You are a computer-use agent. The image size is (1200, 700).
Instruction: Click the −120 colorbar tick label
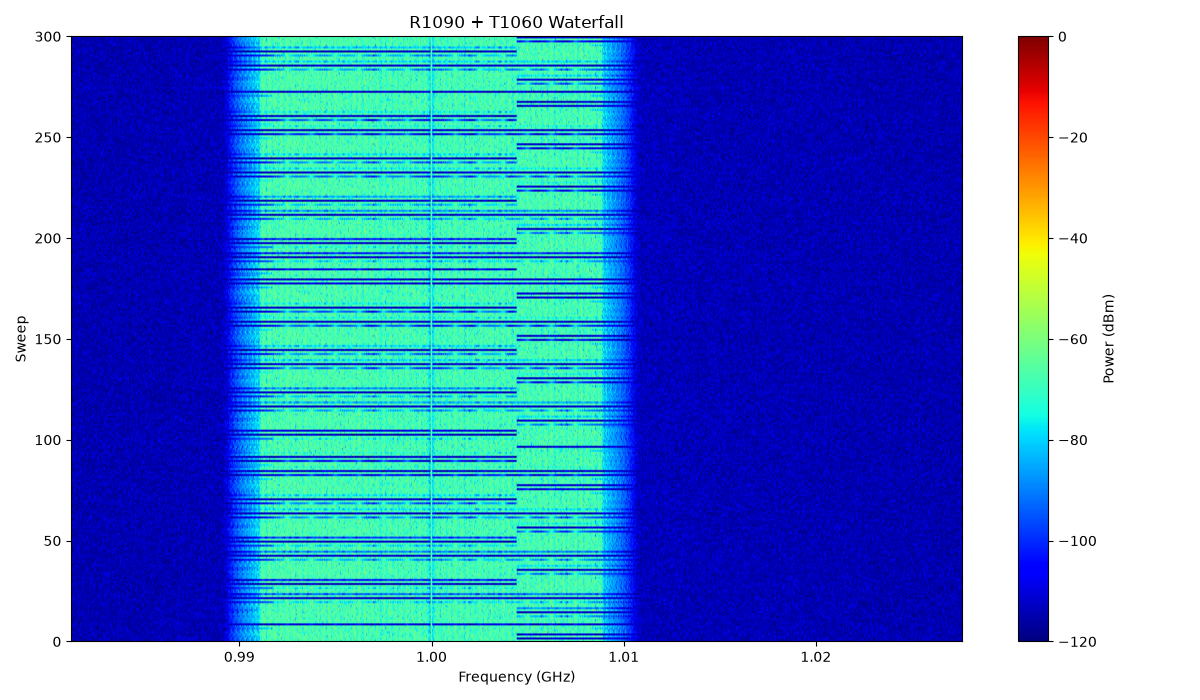1077,642
